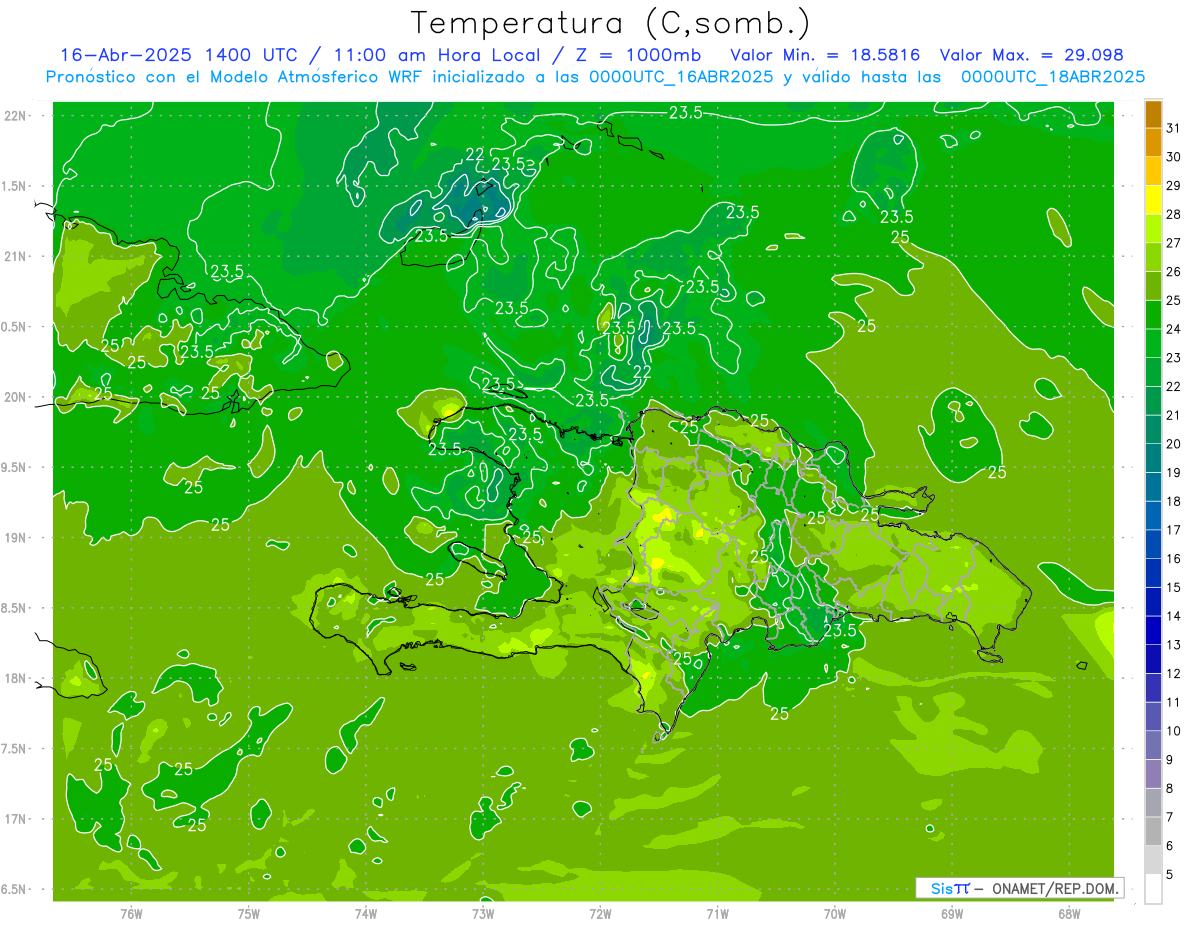Click the title "Temperatura (C,somb.)"

(x=609, y=23)
